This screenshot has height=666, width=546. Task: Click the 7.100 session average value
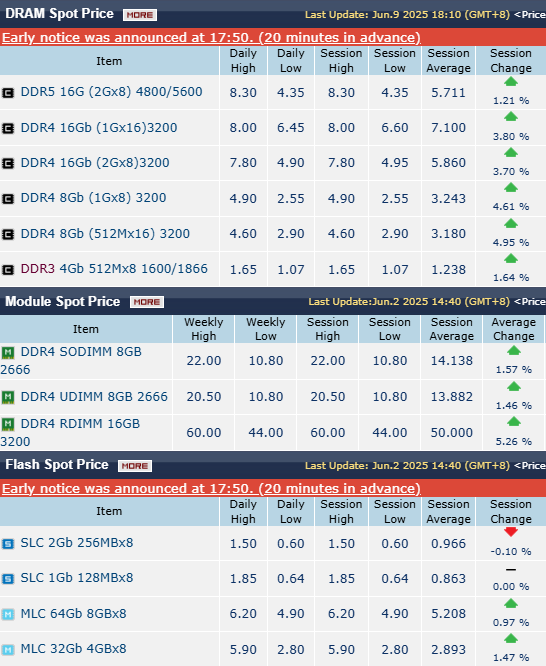[448, 128]
